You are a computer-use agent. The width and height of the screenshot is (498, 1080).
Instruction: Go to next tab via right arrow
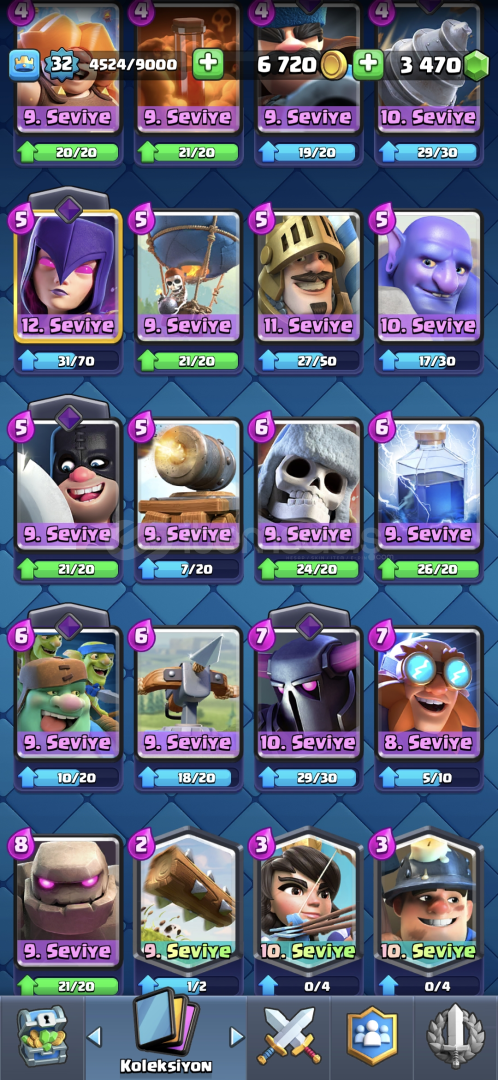point(236,1036)
